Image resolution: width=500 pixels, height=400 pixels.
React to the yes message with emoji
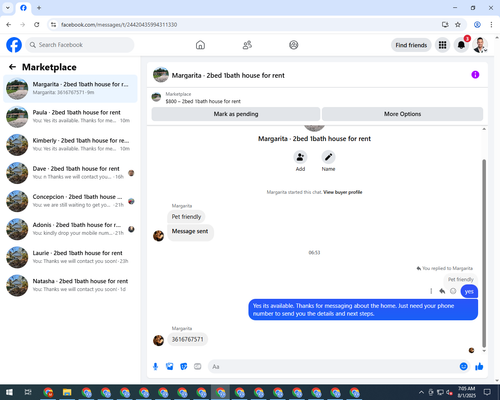(453, 291)
